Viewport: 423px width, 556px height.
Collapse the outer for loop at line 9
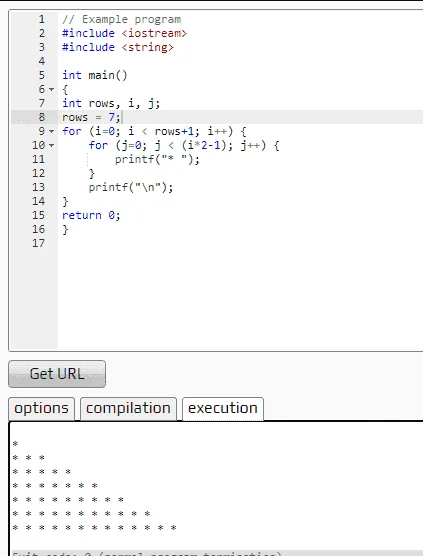point(52,132)
